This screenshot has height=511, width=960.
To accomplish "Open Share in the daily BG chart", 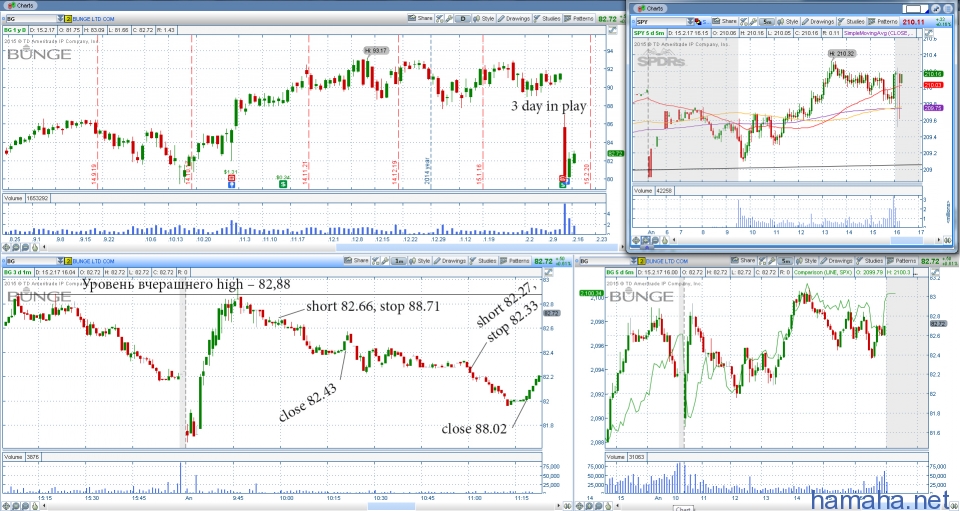I will click(421, 18).
